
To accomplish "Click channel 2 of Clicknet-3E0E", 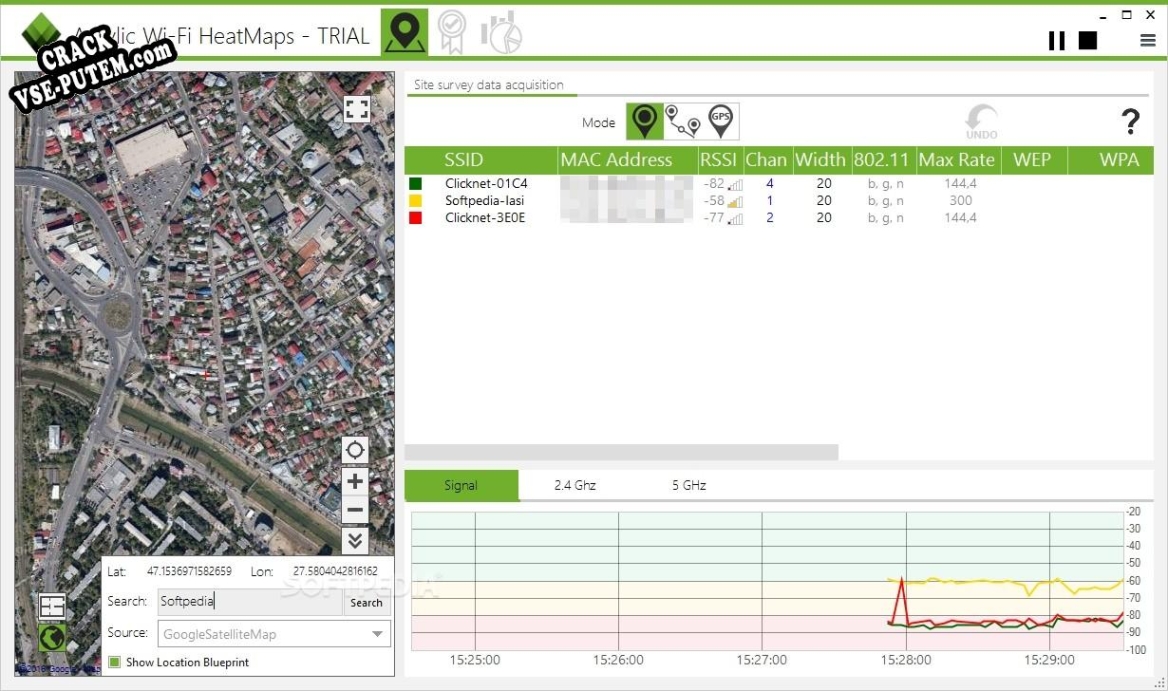I will tap(769, 217).
